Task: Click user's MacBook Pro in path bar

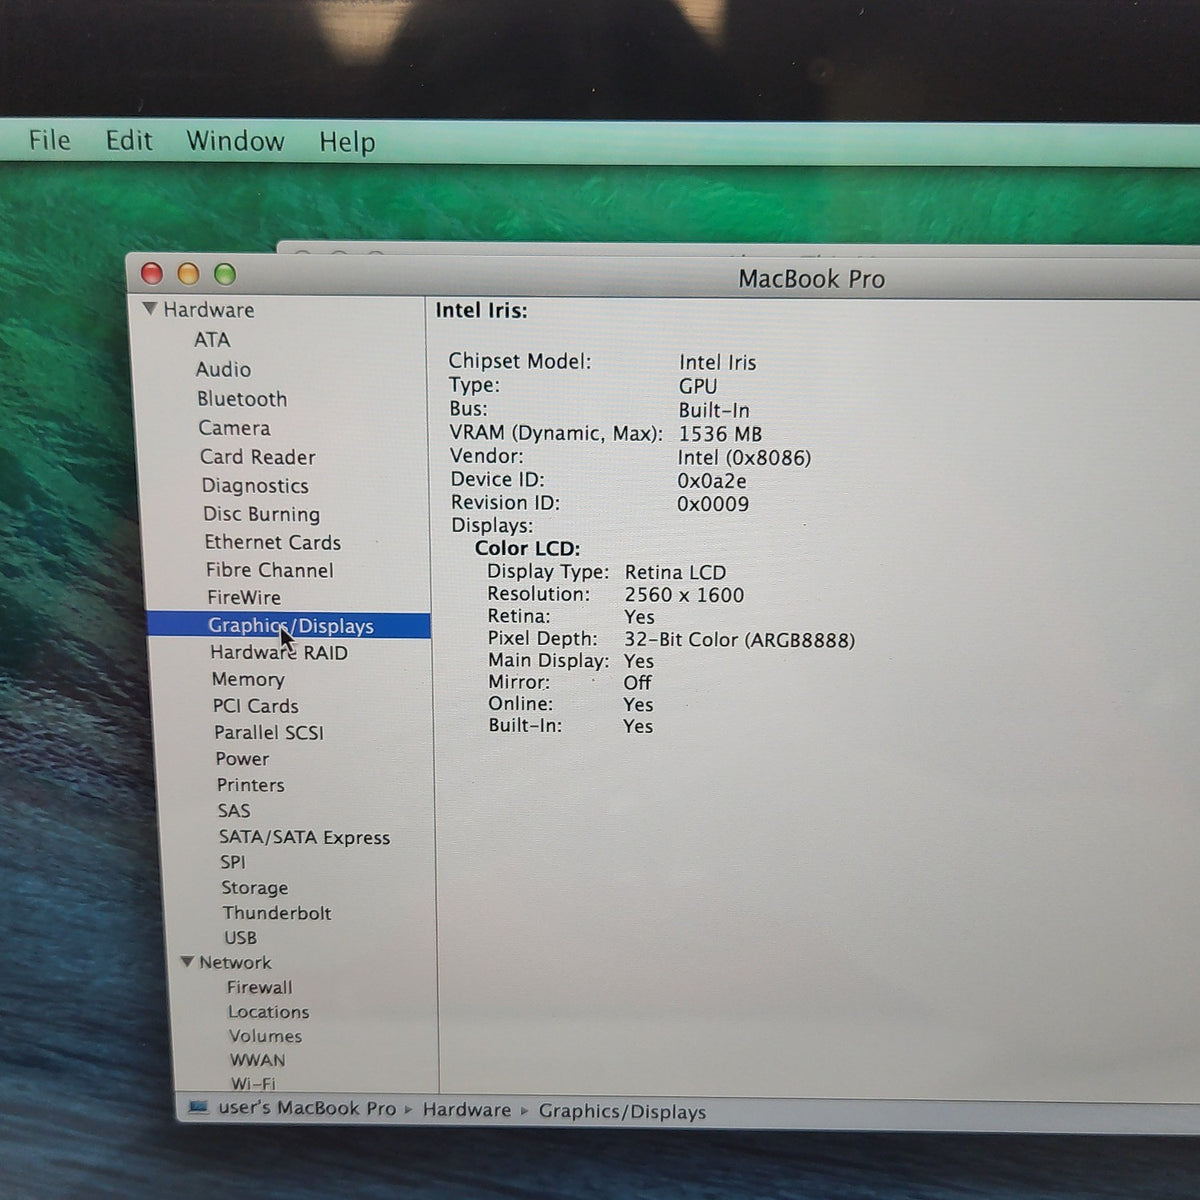Action: click(x=307, y=1108)
